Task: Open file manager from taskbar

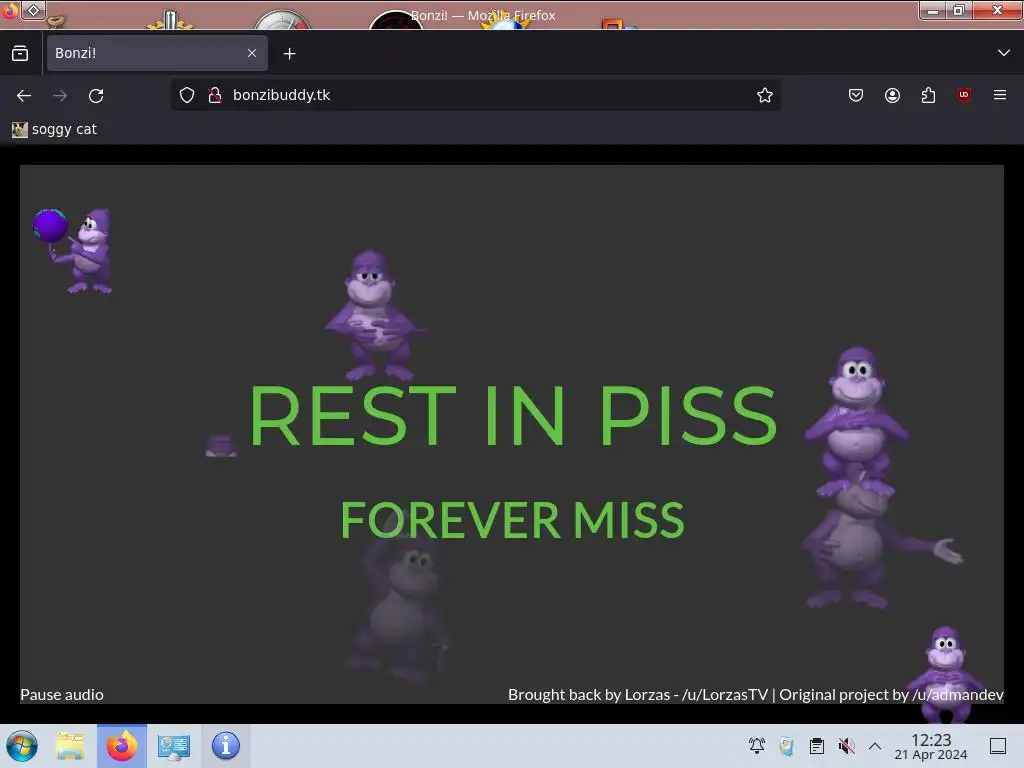Action: click(x=71, y=746)
